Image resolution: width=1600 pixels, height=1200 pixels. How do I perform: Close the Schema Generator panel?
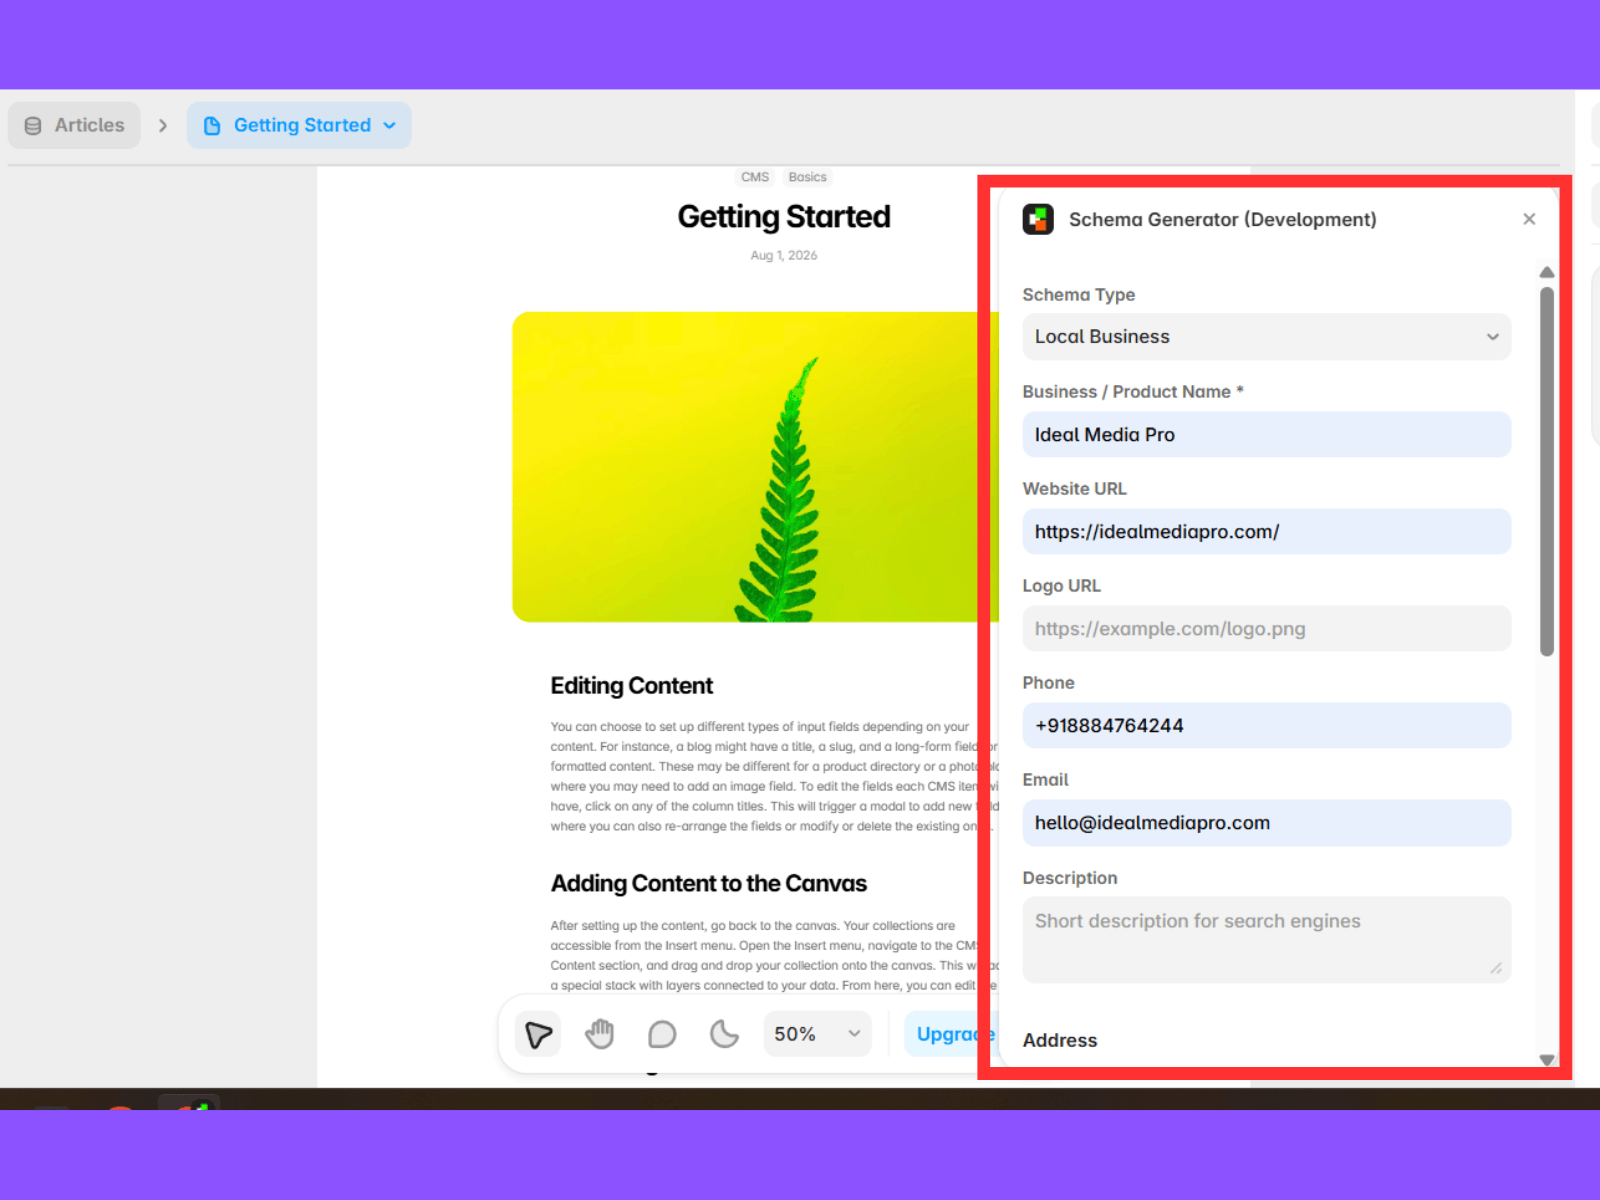1529,219
